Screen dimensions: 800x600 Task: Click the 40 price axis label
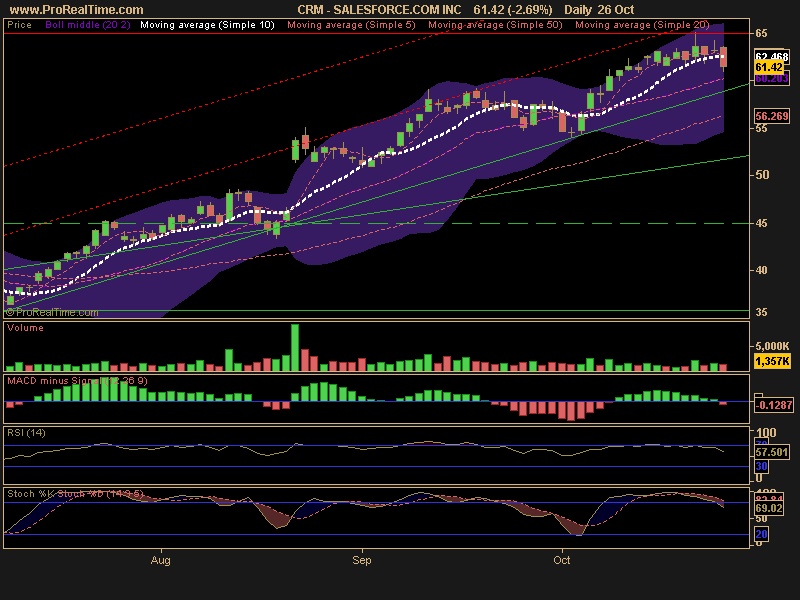click(x=761, y=270)
